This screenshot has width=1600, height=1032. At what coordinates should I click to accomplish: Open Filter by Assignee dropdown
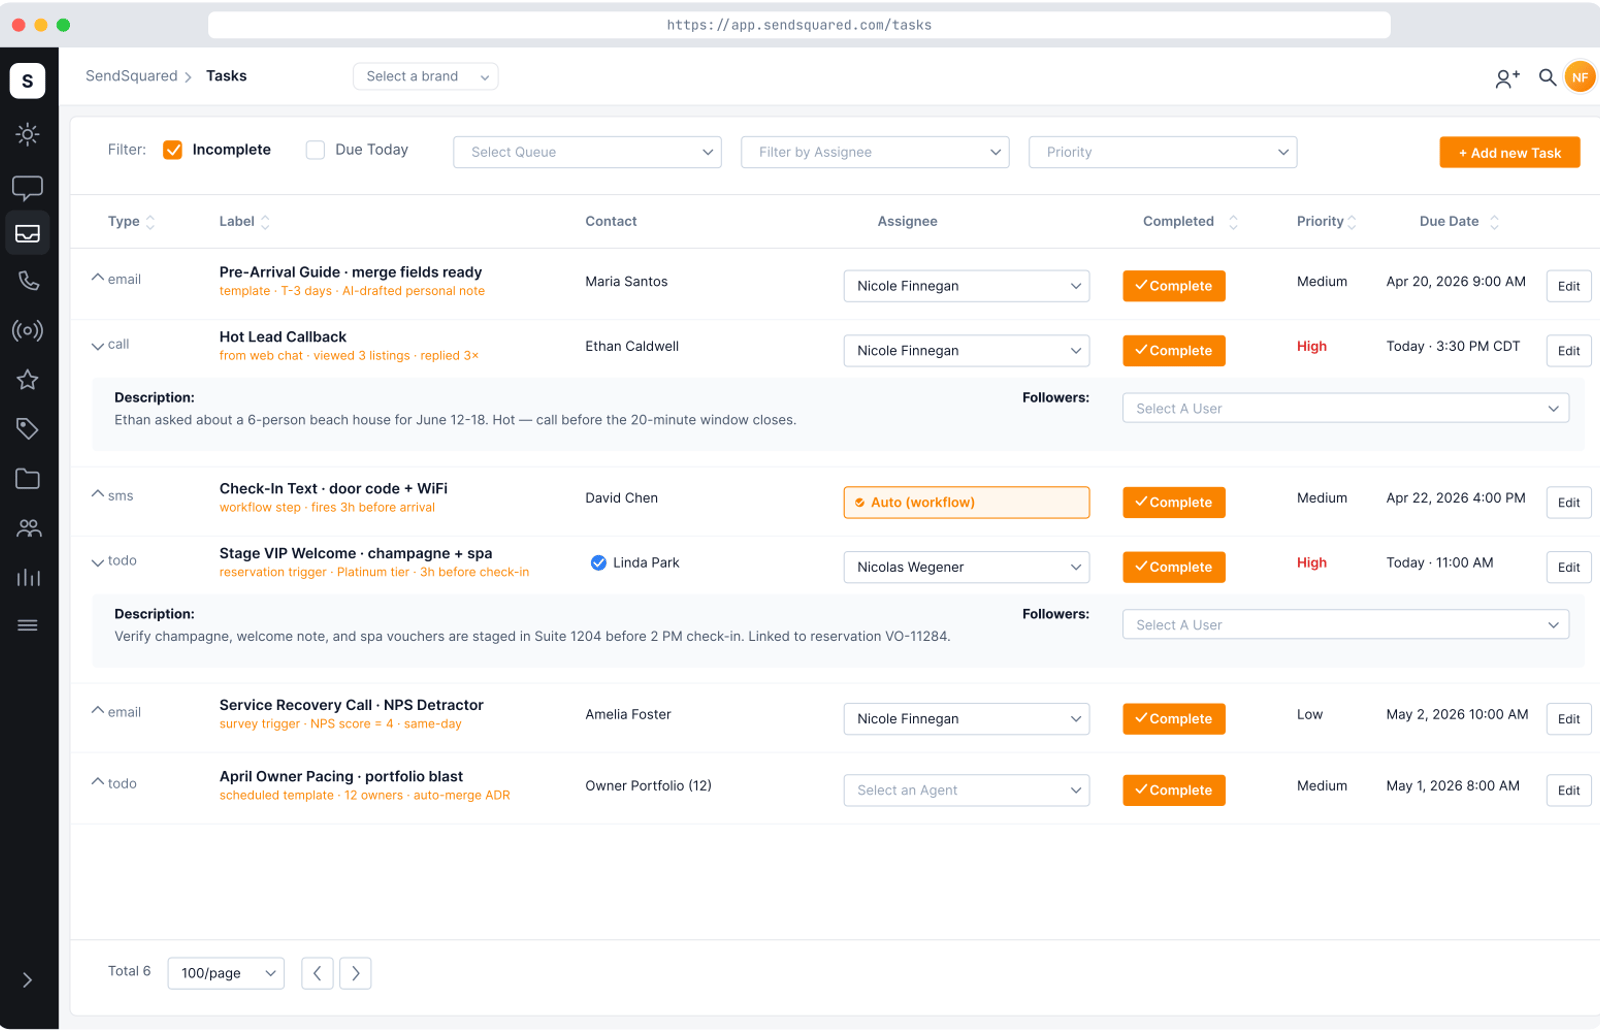click(875, 152)
